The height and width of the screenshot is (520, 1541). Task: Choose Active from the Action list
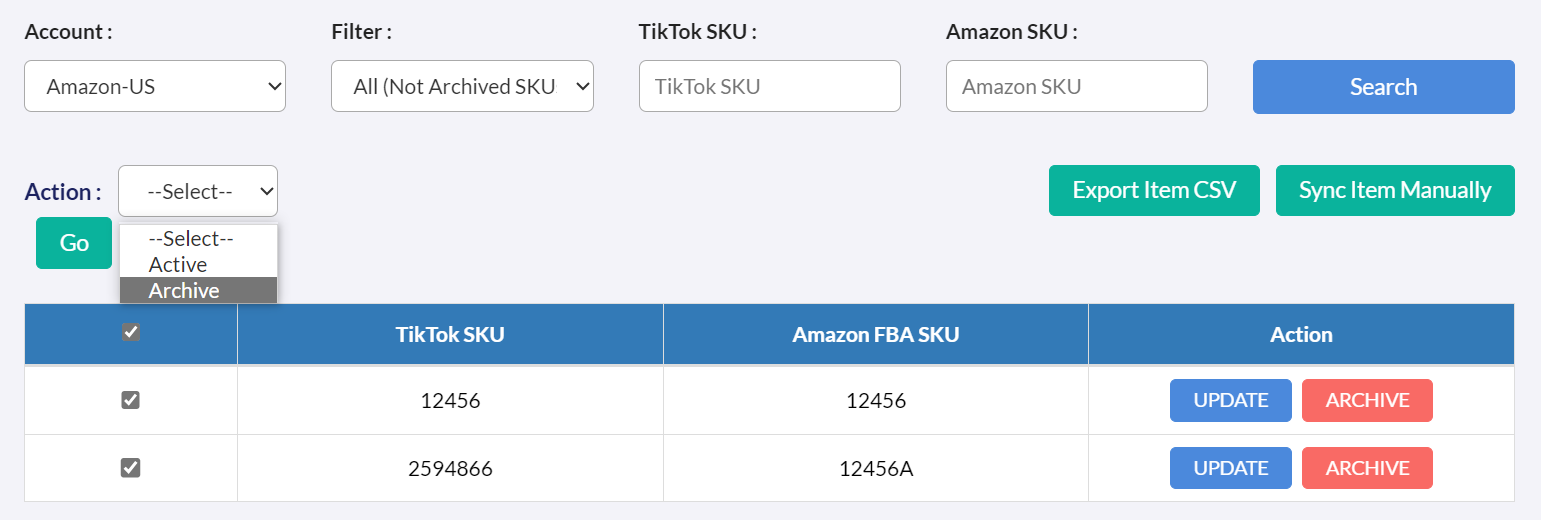(178, 265)
